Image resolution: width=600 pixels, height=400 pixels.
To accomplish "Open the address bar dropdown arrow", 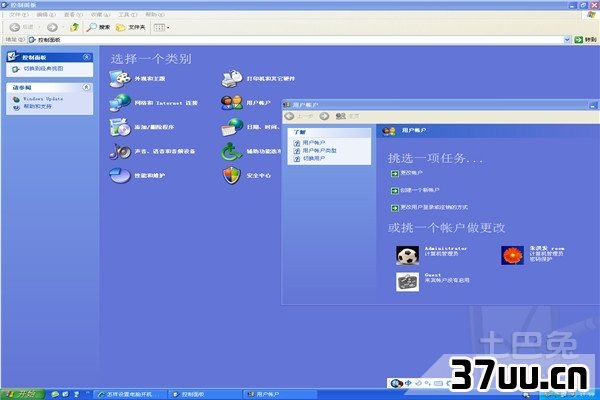I will (567, 39).
